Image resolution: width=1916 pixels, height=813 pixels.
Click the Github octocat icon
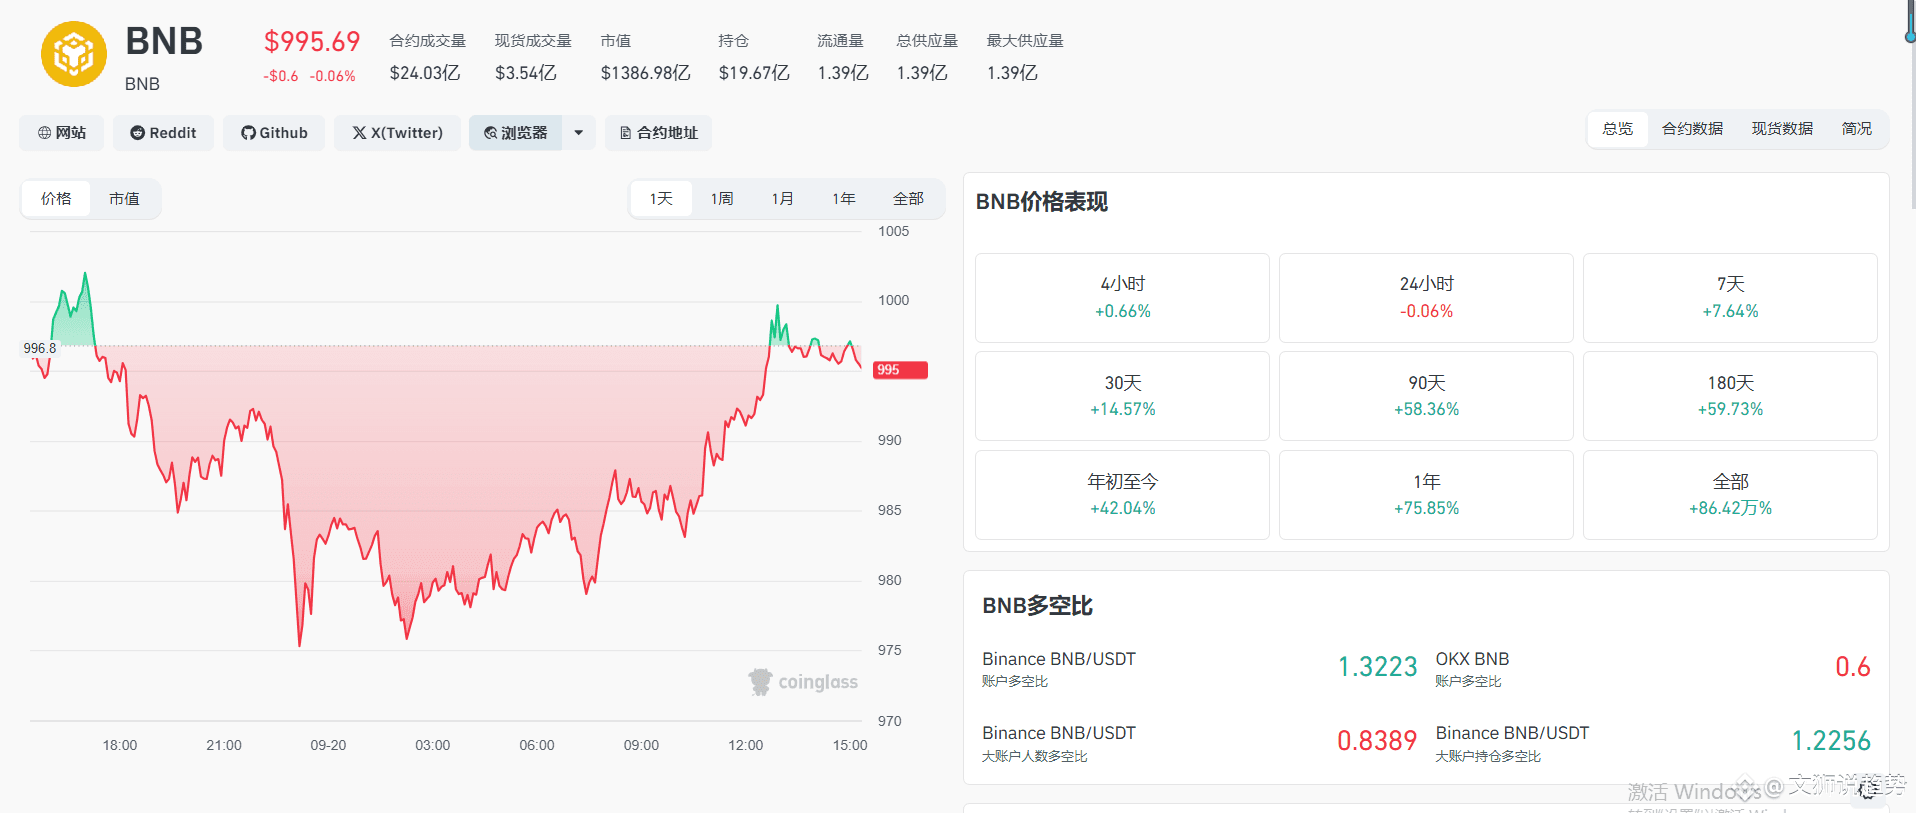pyautogui.click(x=248, y=133)
